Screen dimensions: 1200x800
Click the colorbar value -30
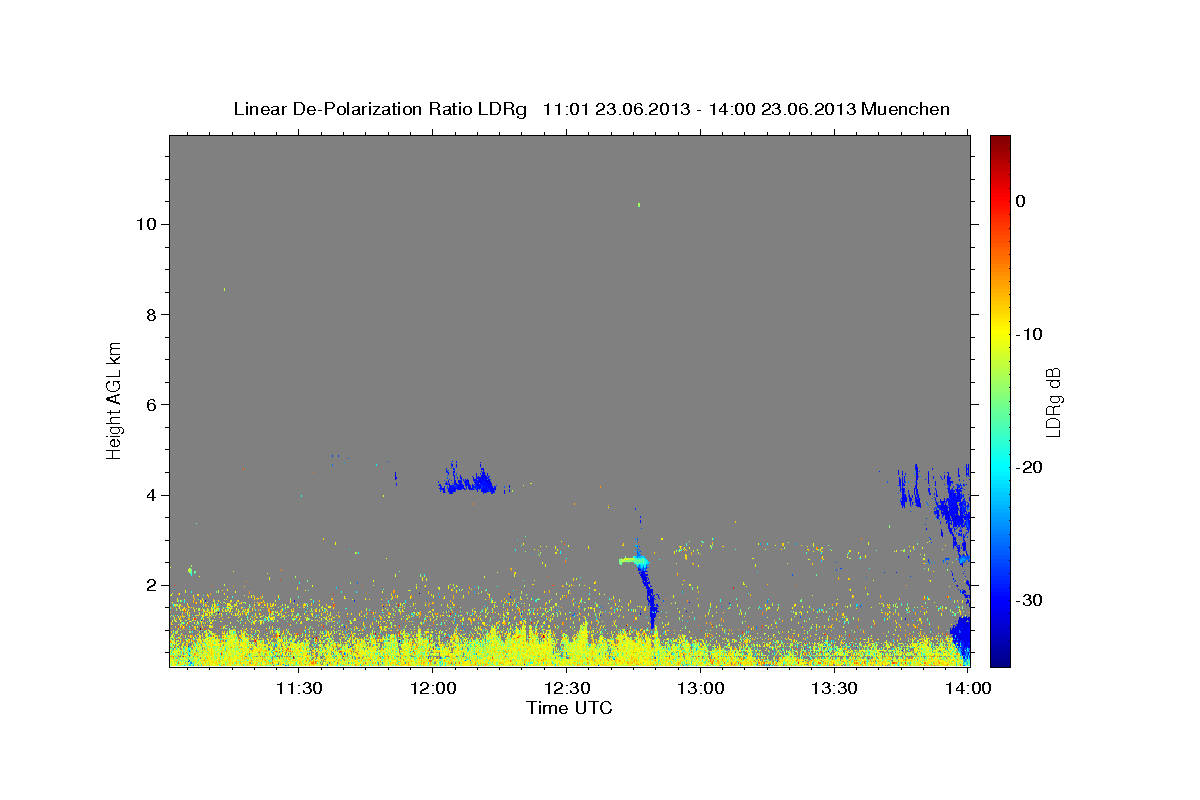coord(1031,600)
